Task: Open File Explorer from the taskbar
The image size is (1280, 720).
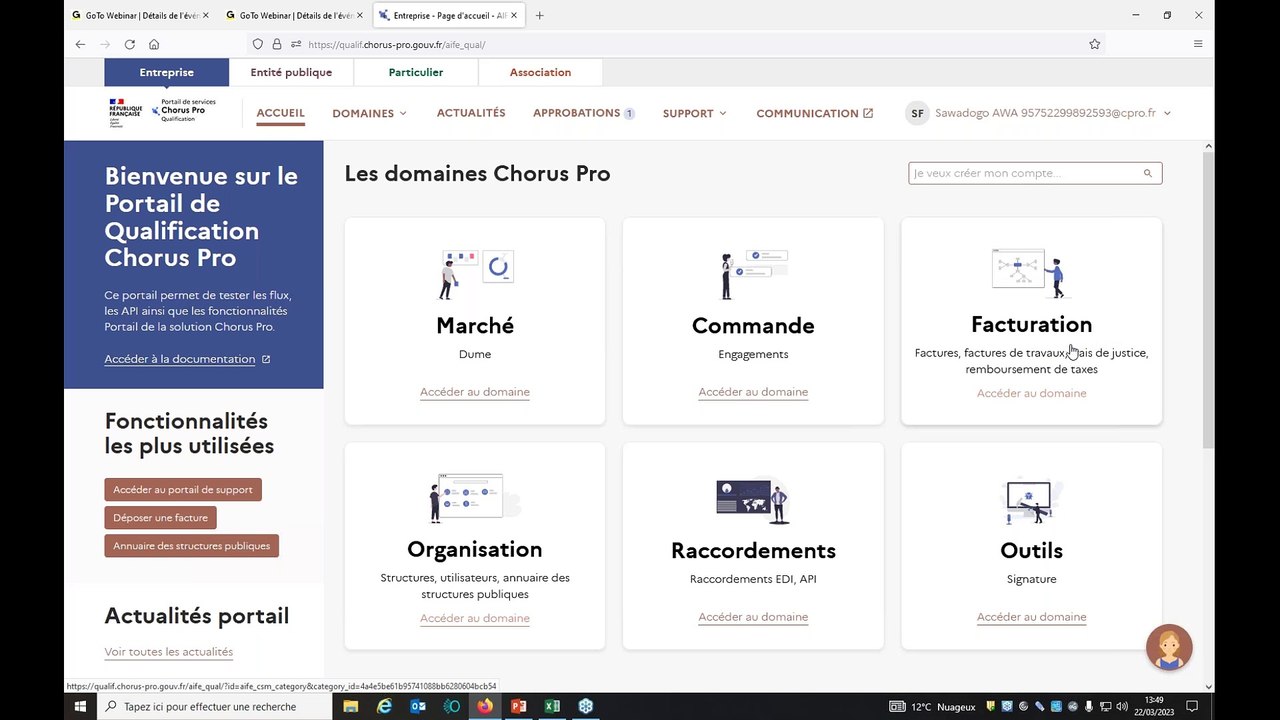Action: coord(351,706)
